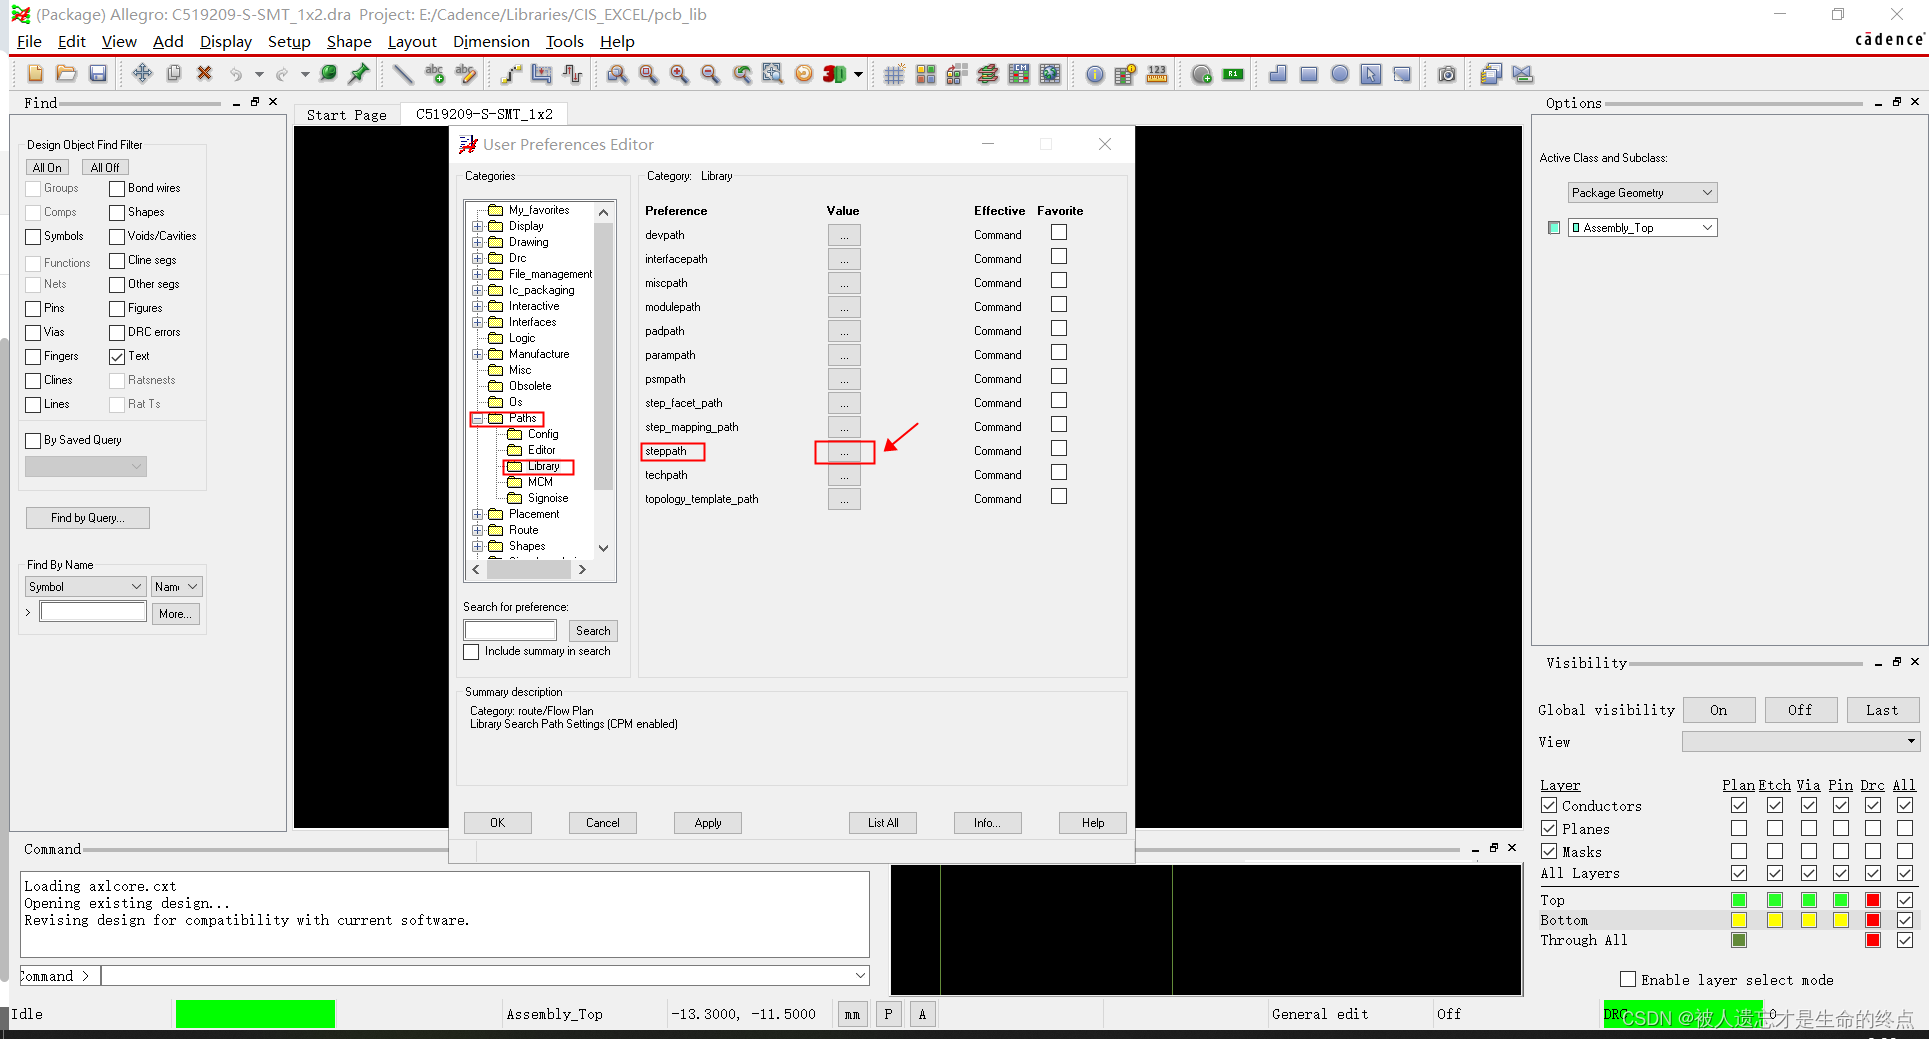
Task: Click the Find by Query button
Action: 87,518
